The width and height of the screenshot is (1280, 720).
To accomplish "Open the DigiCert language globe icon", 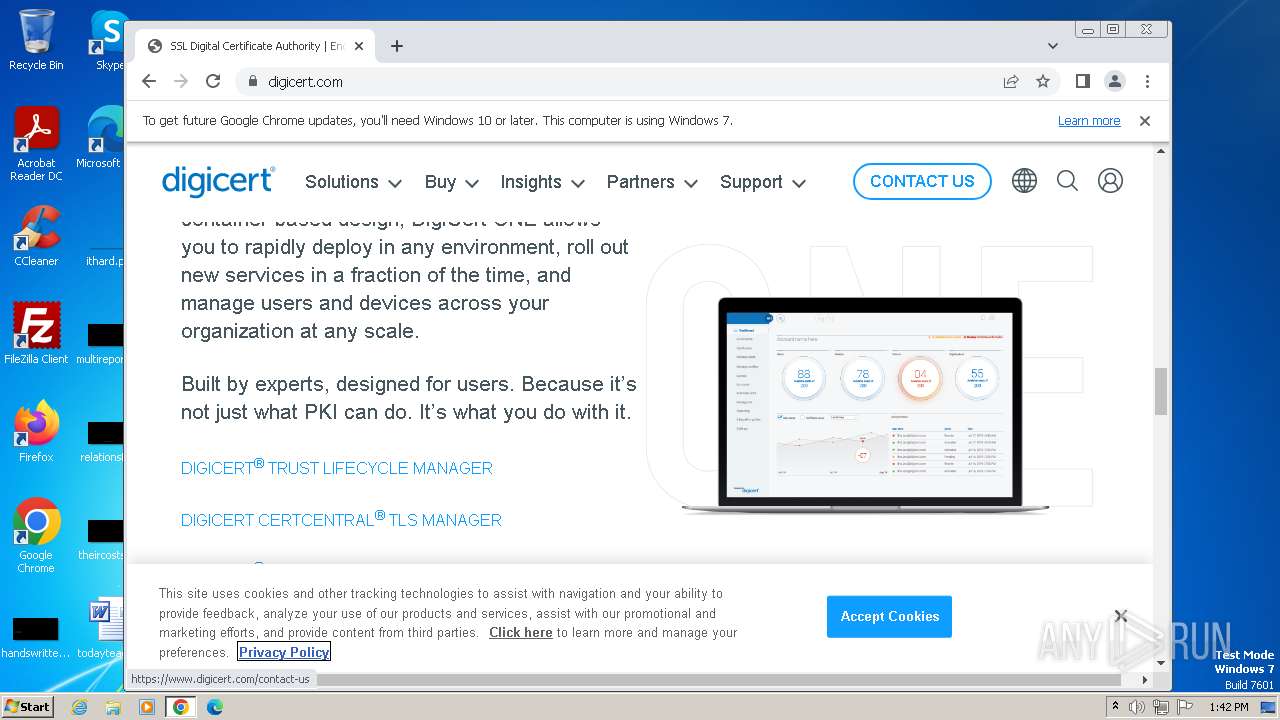I will (1024, 181).
